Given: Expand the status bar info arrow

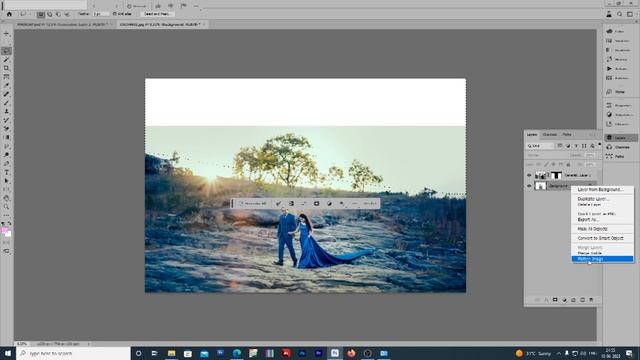Looking at the screenshot, I should pos(89,344).
